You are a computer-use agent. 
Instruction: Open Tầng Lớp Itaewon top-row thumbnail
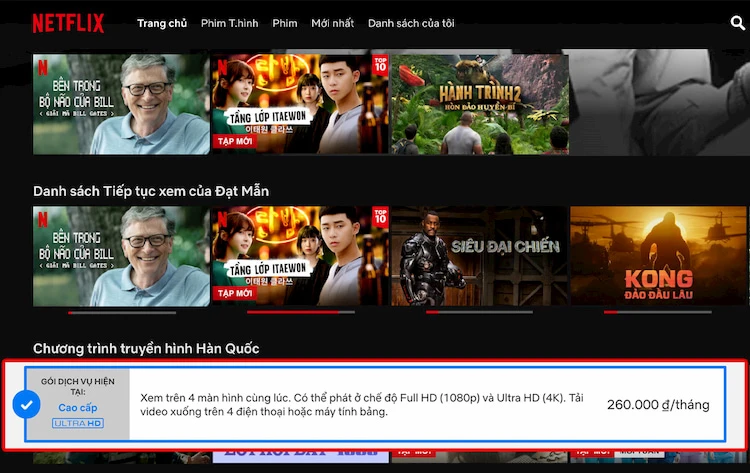[x=300, y=104]
